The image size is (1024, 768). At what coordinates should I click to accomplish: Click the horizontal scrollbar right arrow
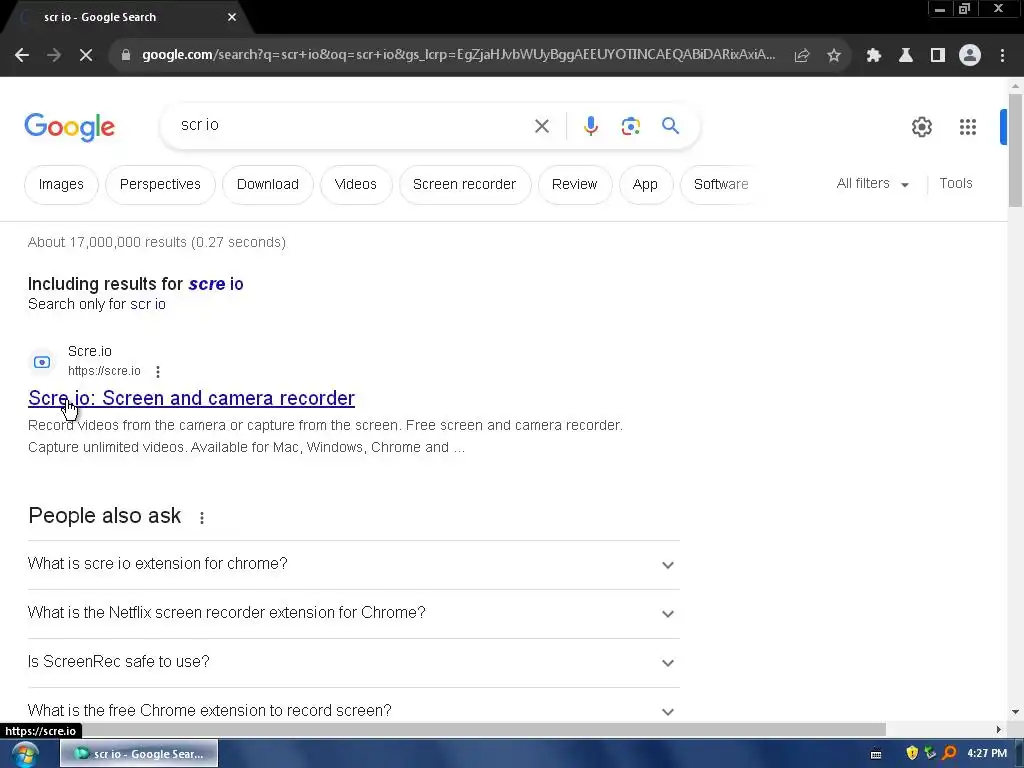[x=999, y=729]
